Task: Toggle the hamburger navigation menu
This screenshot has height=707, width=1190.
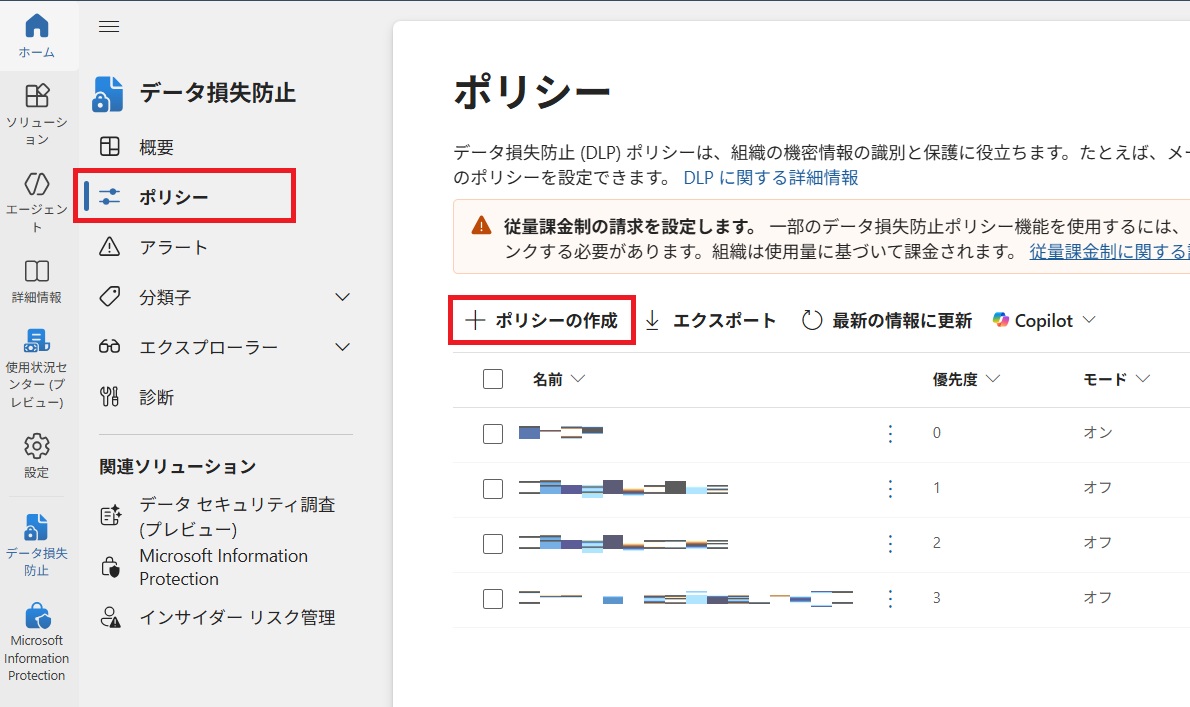Action: (109, 27)
